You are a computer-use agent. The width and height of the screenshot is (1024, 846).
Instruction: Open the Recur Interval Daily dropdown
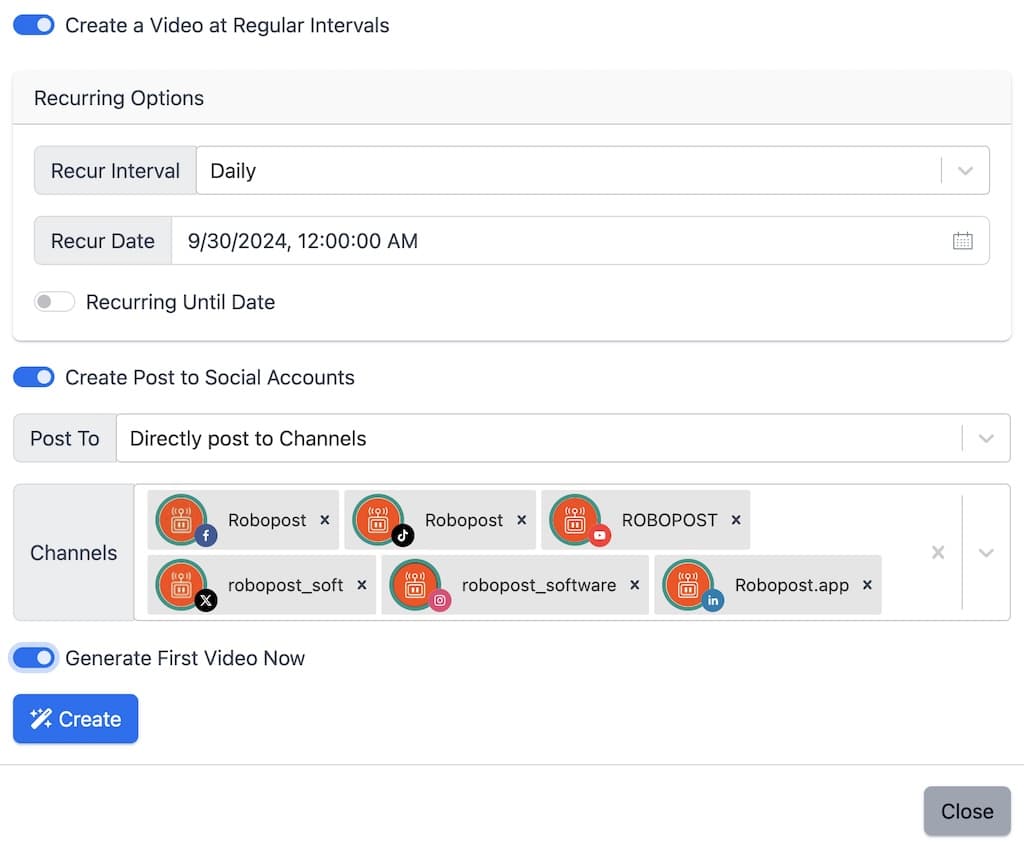[592, 171]
